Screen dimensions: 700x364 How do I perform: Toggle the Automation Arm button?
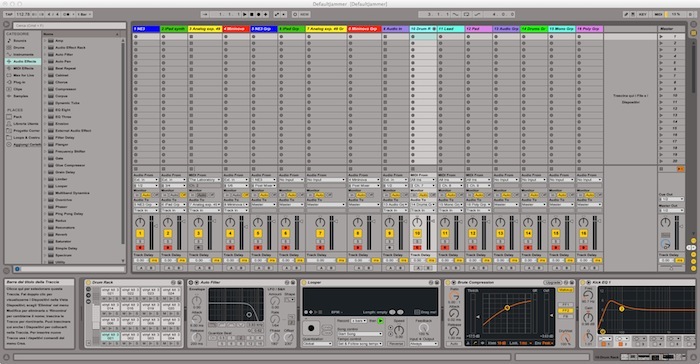tap(277, 14)
